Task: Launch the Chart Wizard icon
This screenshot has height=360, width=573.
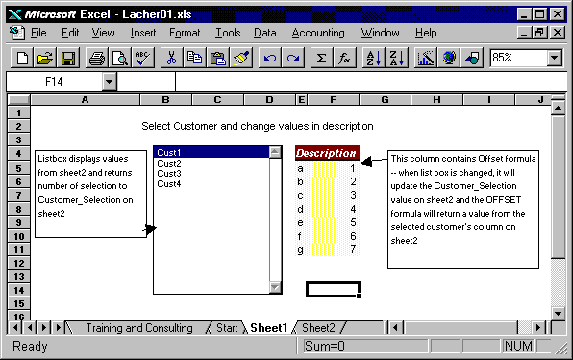Action: [x=426, y=58]
